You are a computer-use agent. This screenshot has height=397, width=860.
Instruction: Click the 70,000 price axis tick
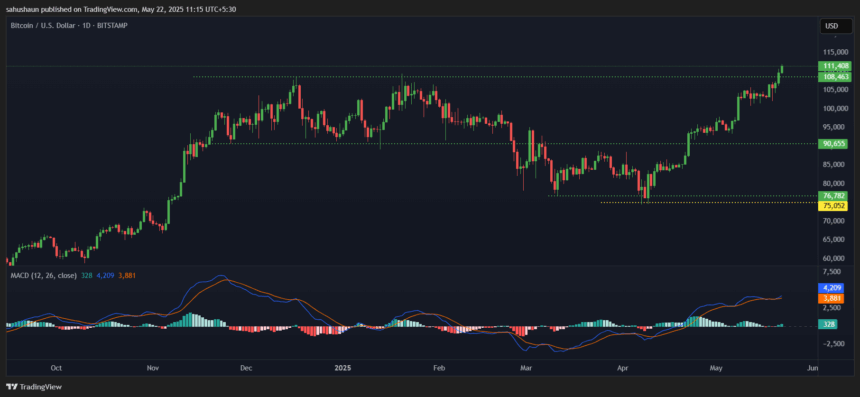pyautogui.click(x=833, y=221)
